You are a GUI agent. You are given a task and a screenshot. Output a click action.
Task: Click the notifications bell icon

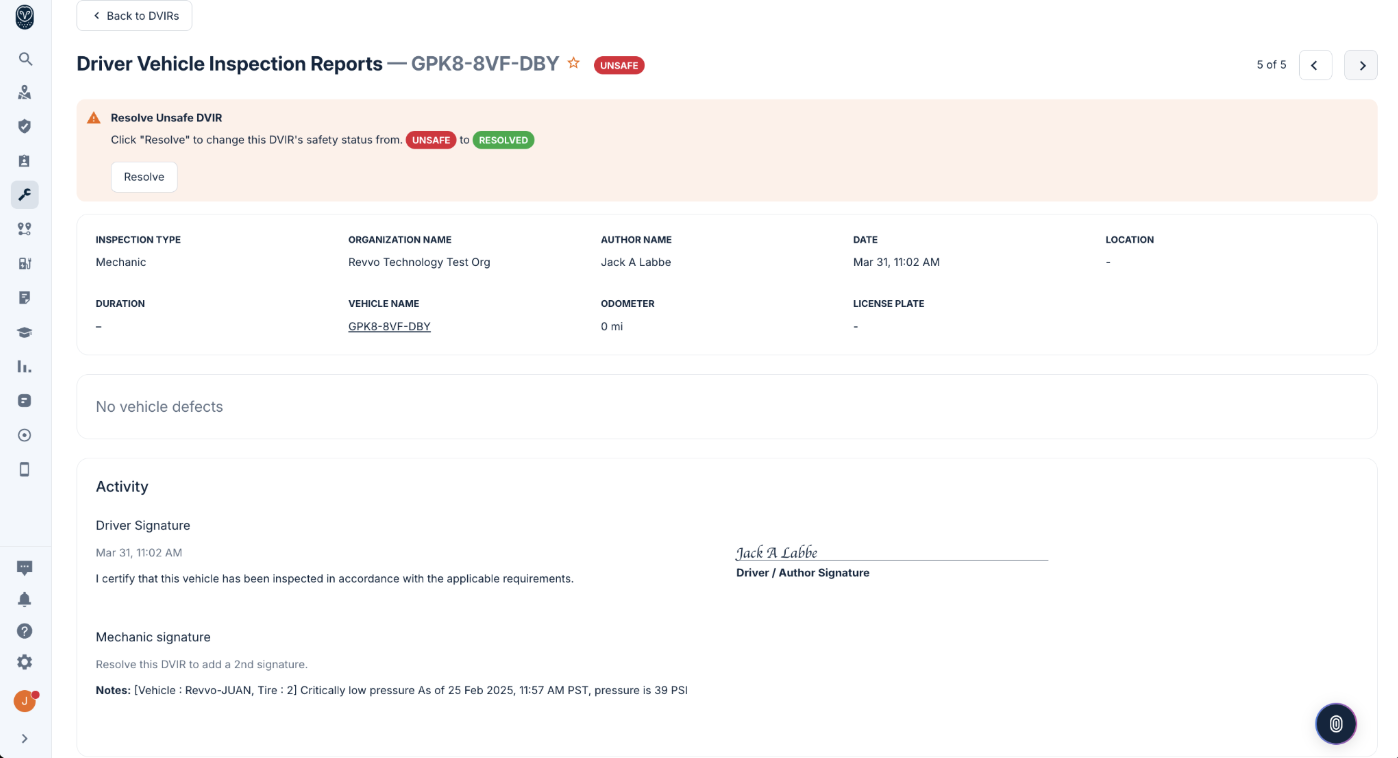[x=25, y=599]
